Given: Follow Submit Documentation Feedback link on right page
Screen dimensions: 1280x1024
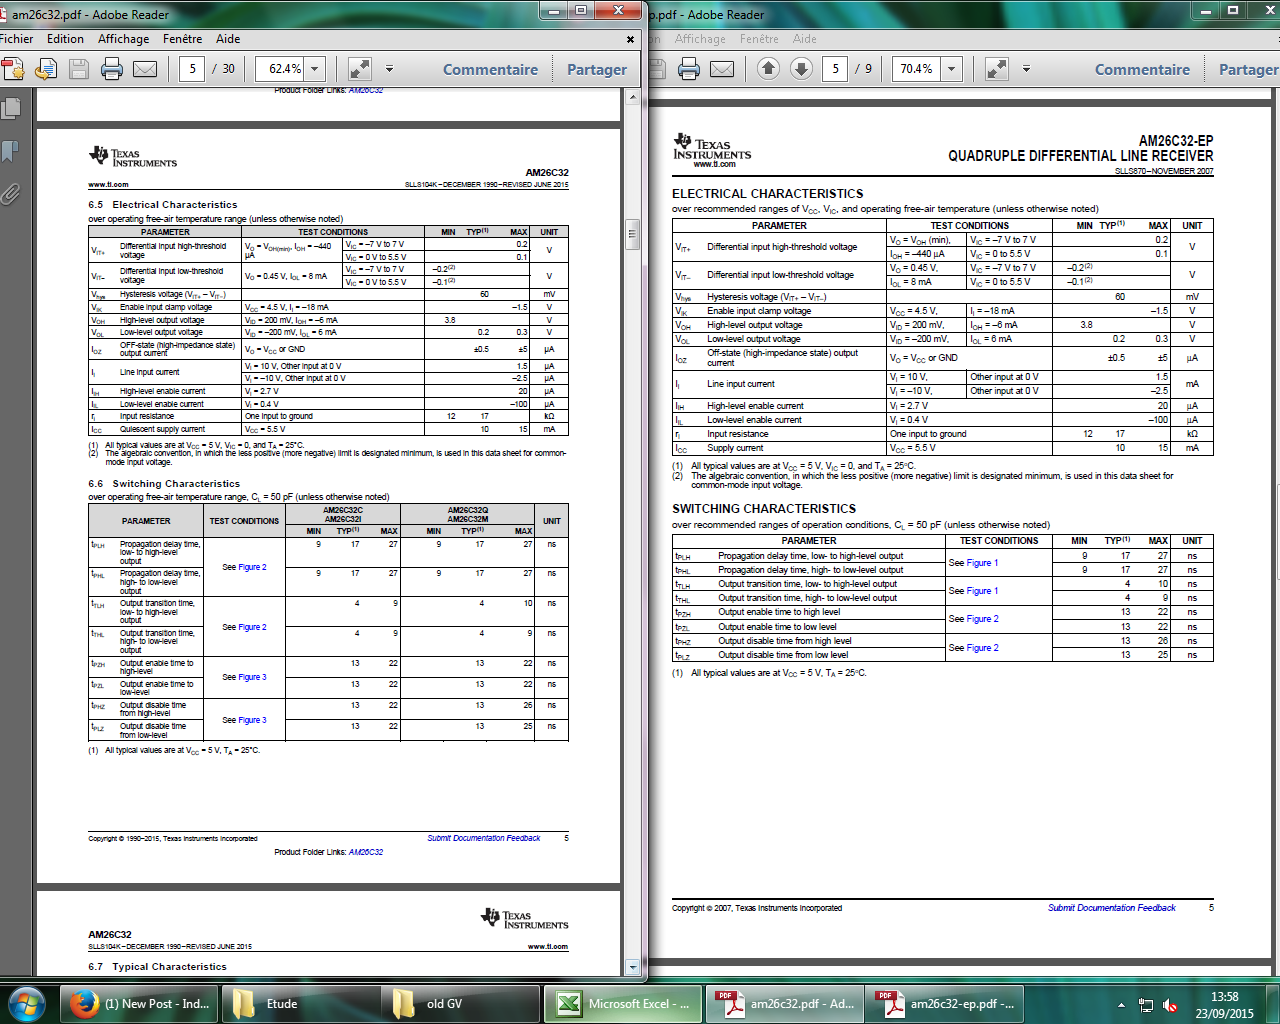Looking at the screenshot, I should pos(1111,908).
